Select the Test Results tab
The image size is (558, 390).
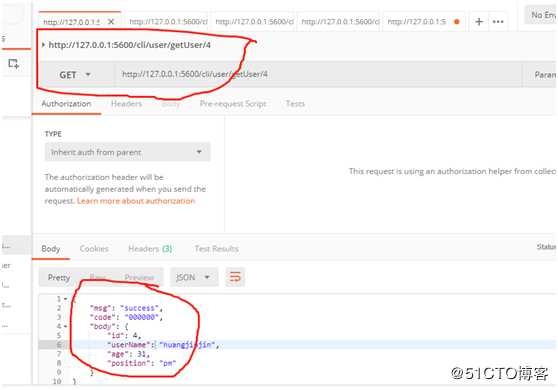(216, 249)
